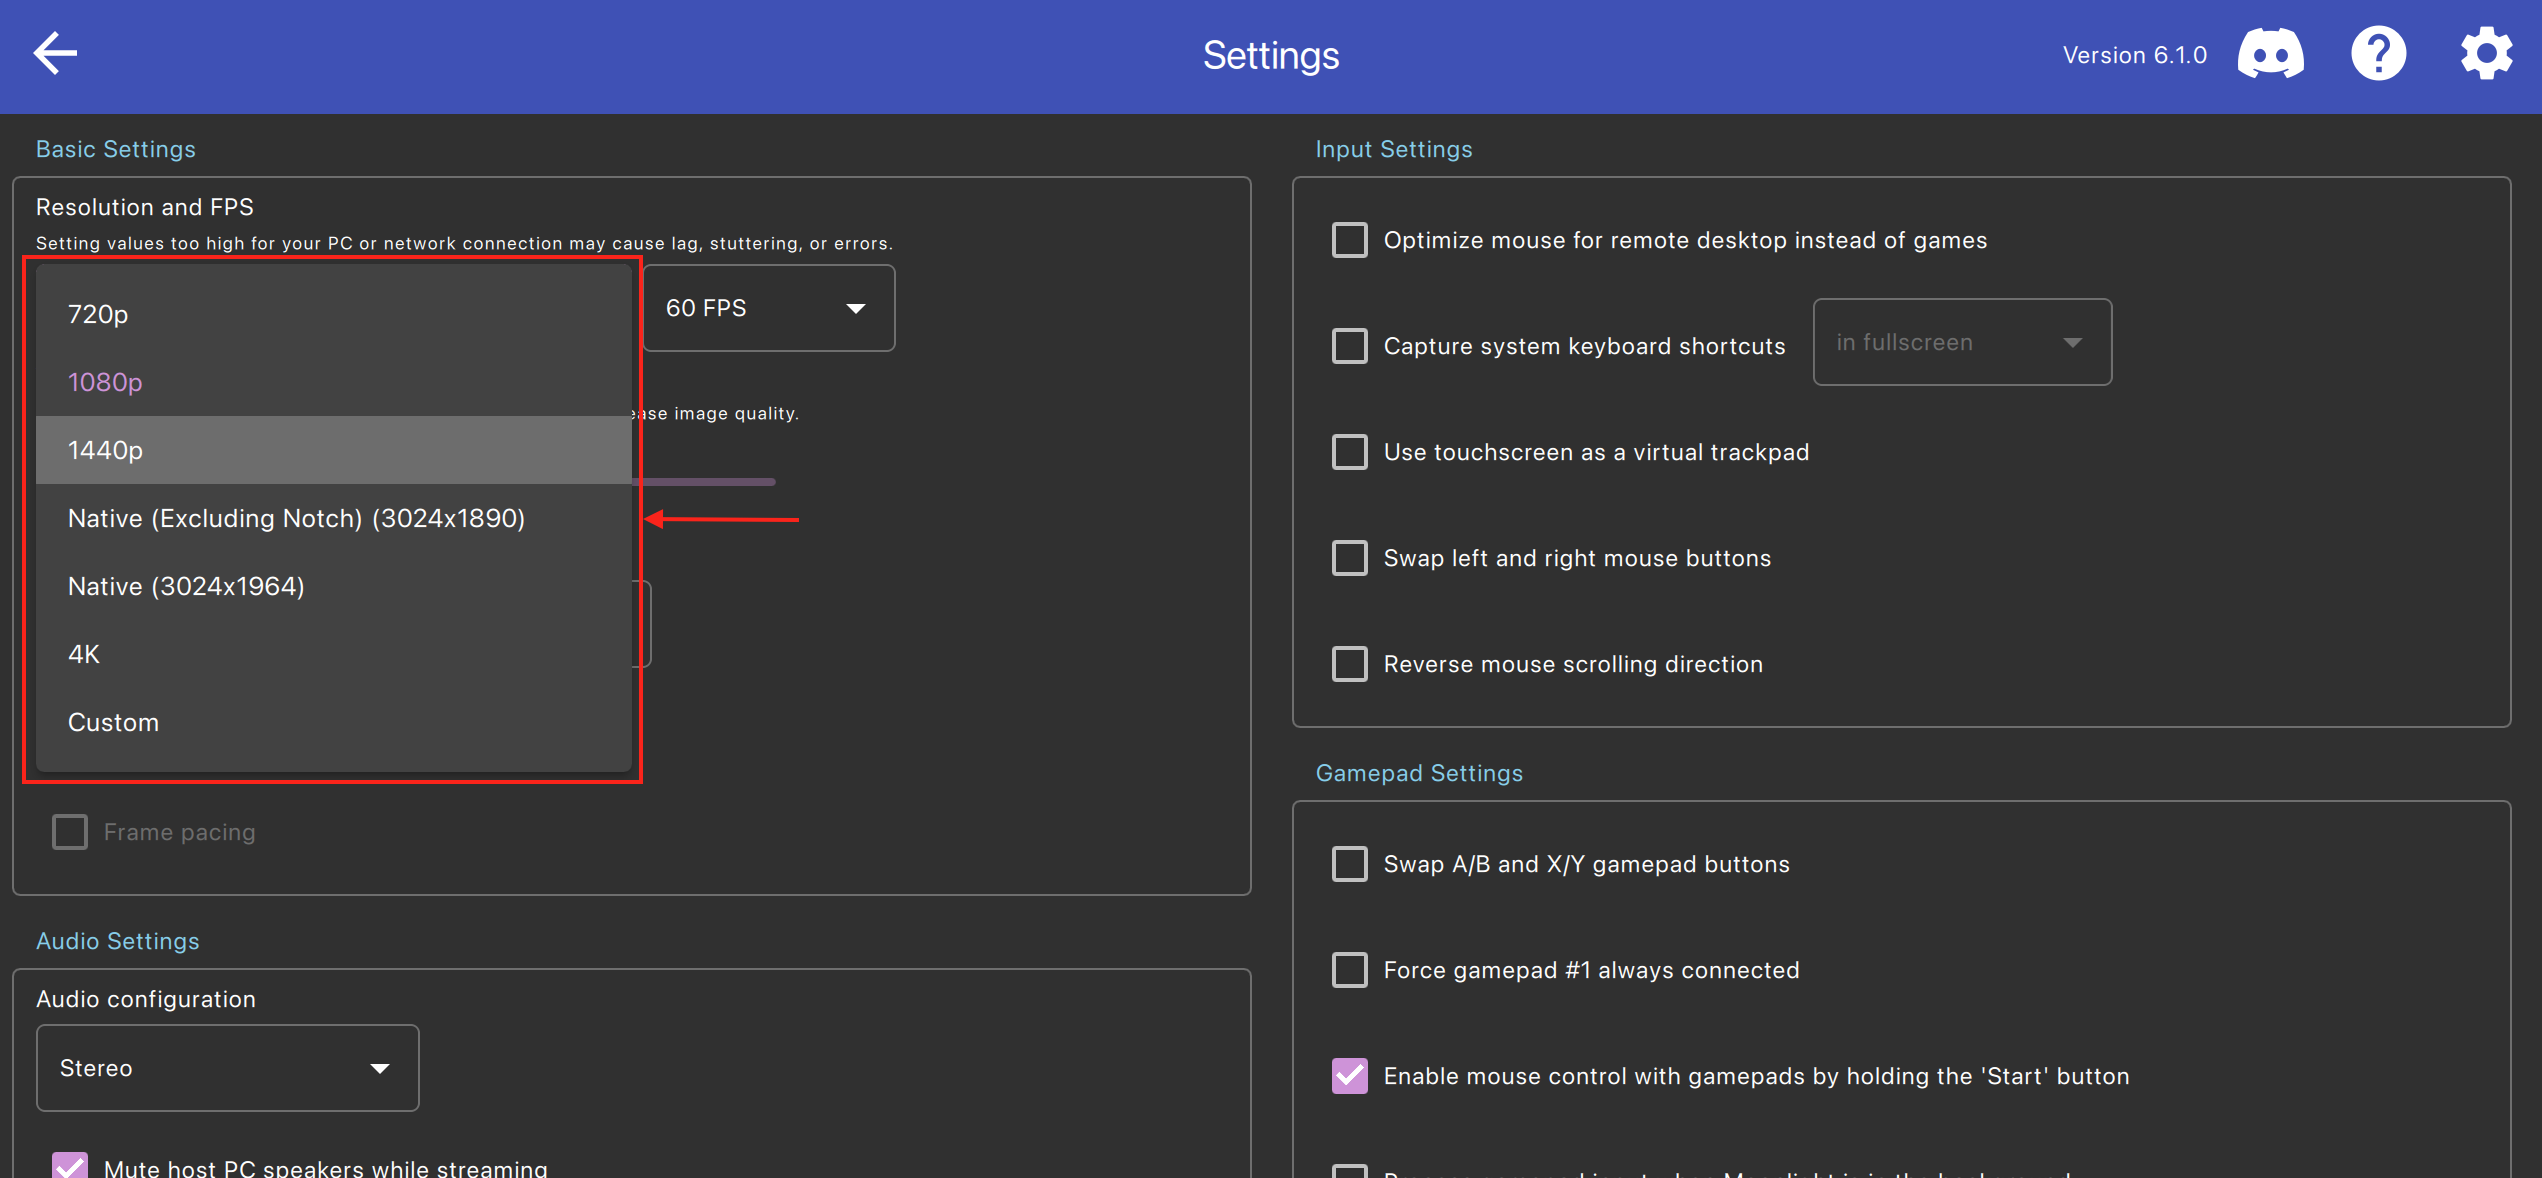The image size is (2542, 1178).
Task: Click the back arrow to exit Settings
Action: coord(55,52)
